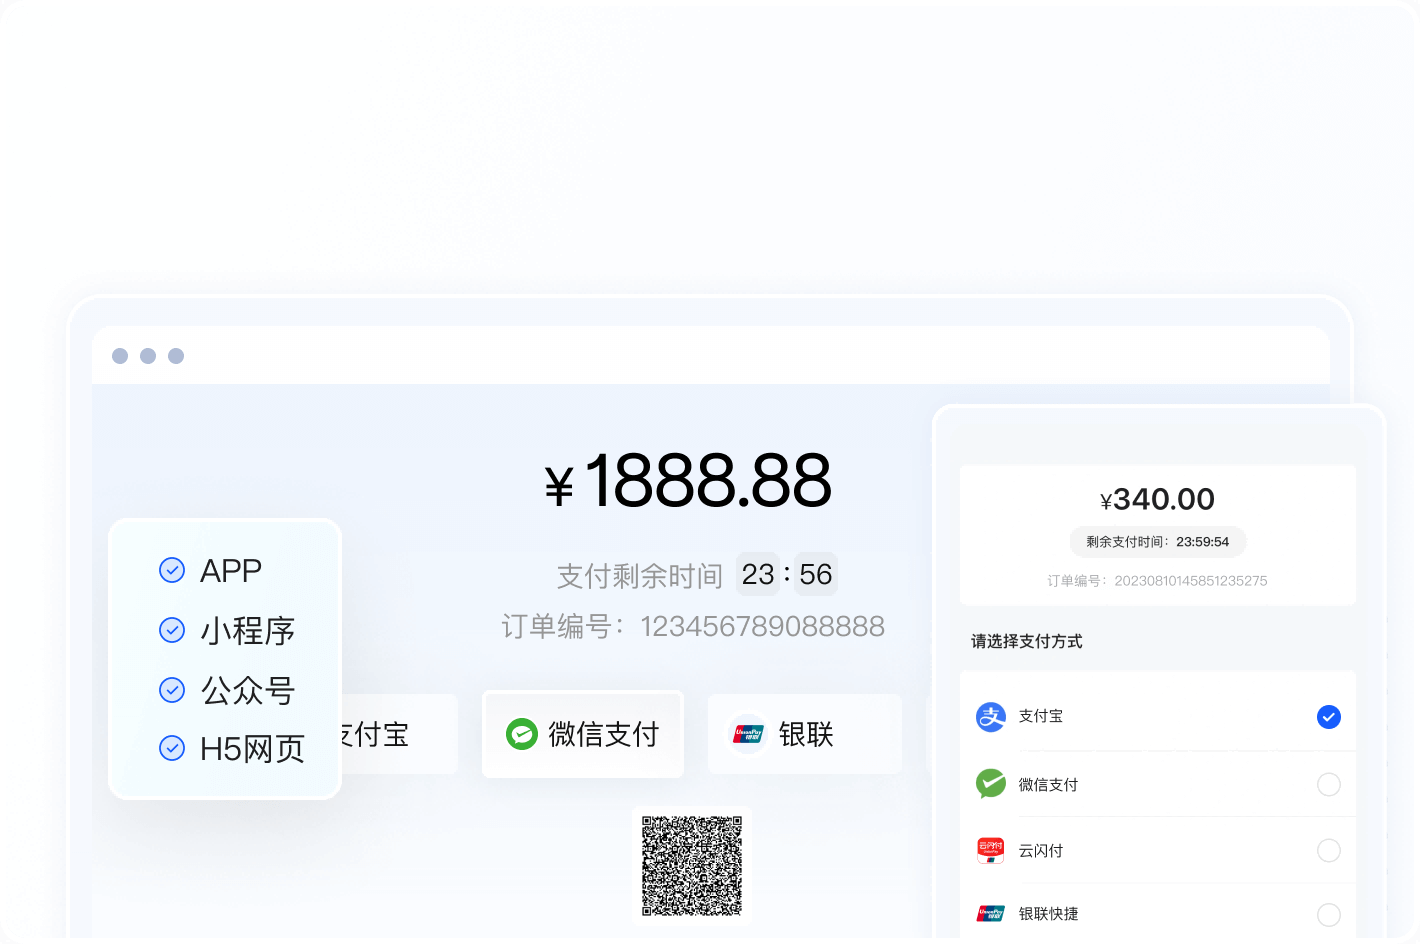Select the 支付宝 radio button
1420x944 pixels.
(1328, 717)
